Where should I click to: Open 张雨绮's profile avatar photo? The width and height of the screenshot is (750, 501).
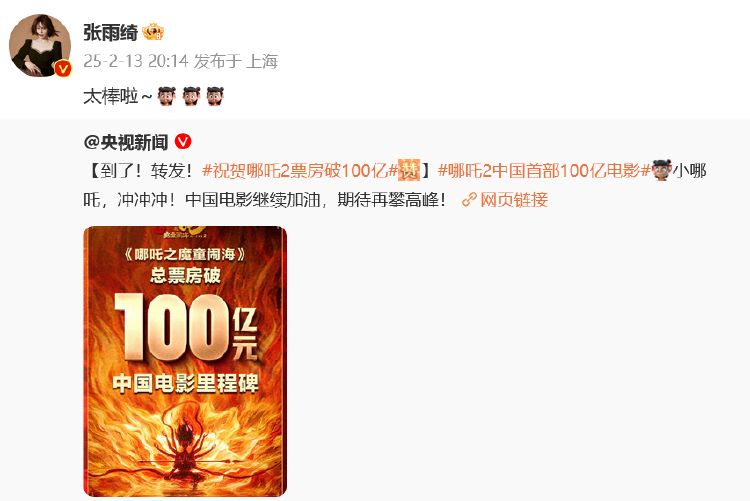[x=40, y=45]
